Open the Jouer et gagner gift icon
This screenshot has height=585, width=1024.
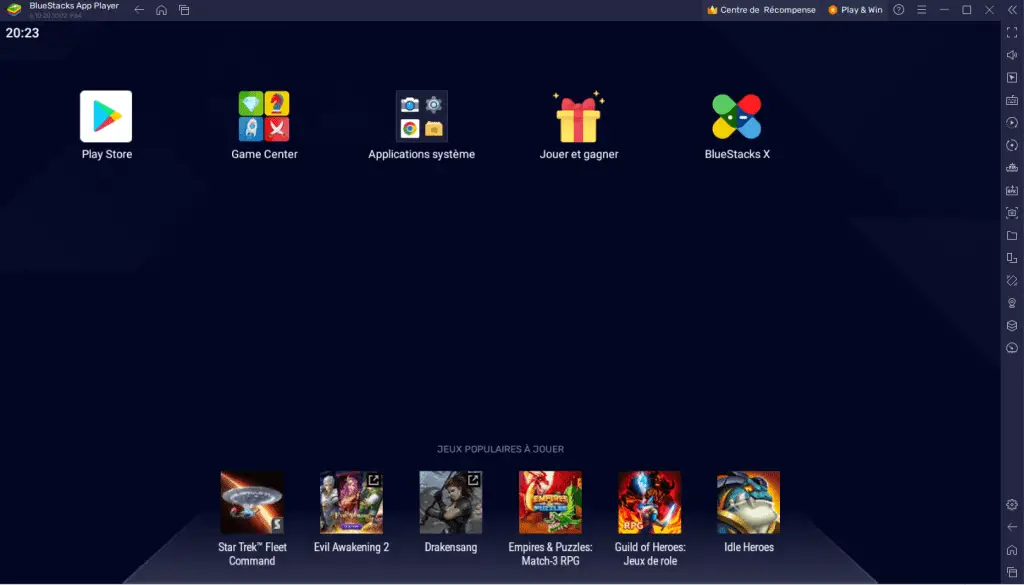coord(579,116)
